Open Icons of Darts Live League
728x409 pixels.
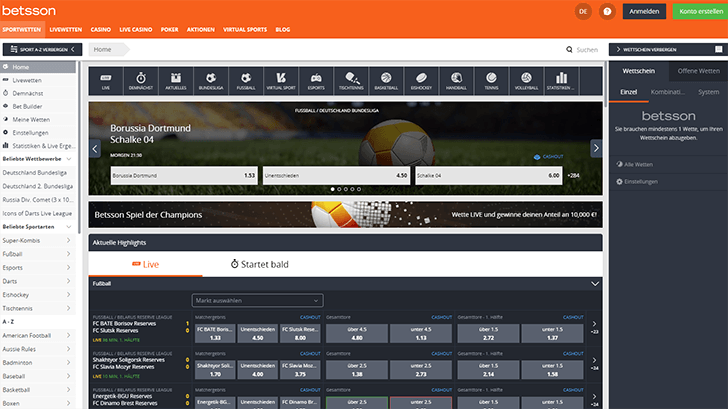tap(37, 214)
